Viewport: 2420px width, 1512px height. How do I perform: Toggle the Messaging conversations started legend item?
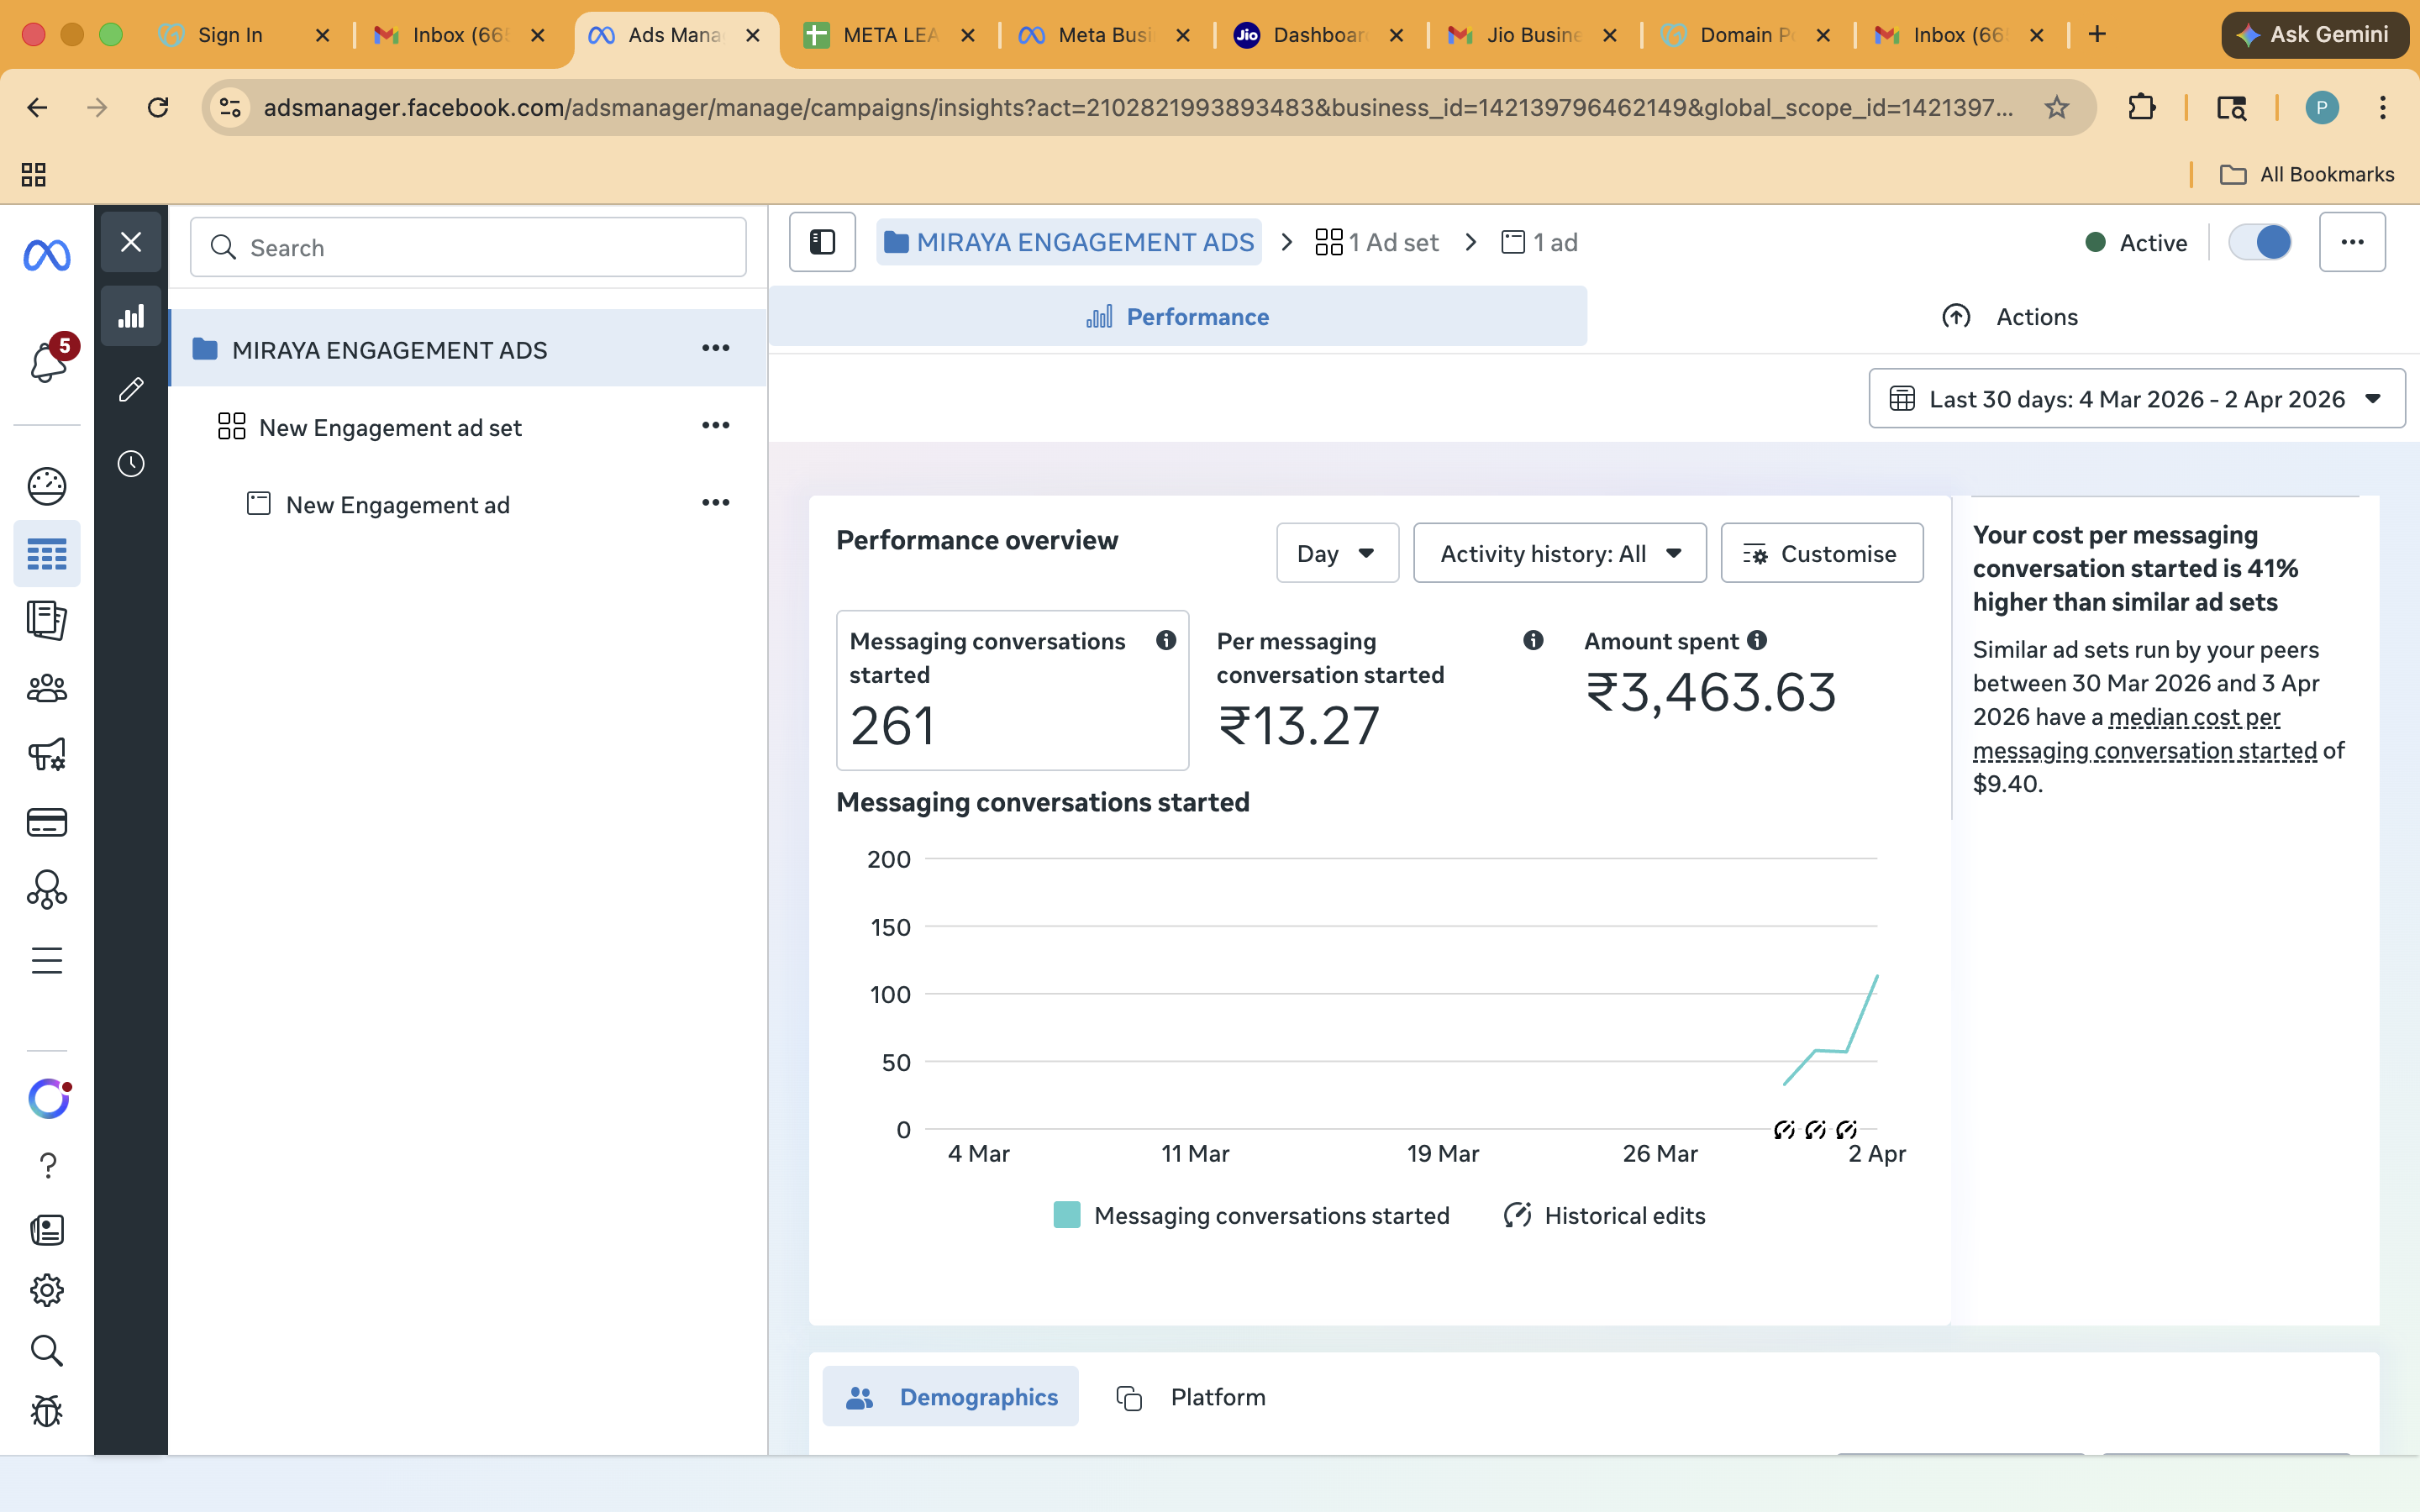coord(1250,1215)
